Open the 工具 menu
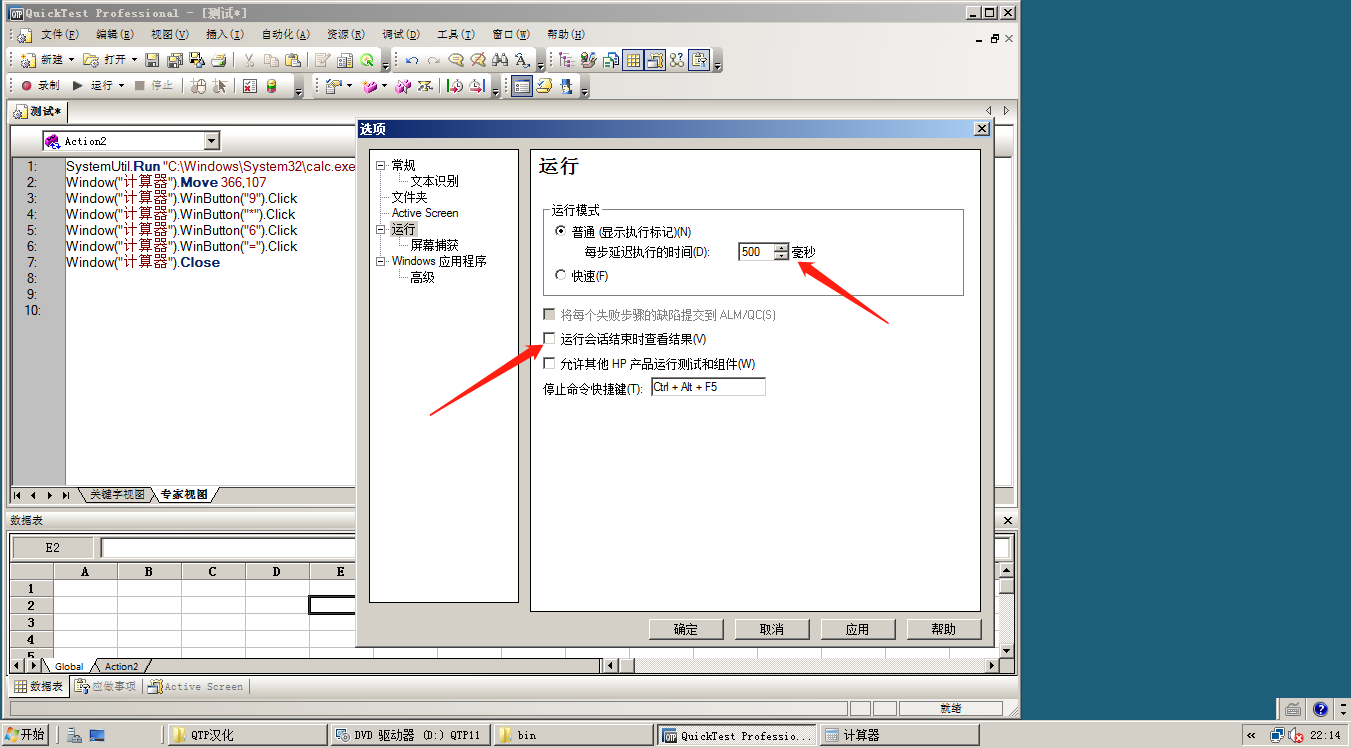 [x=455, y=33]
